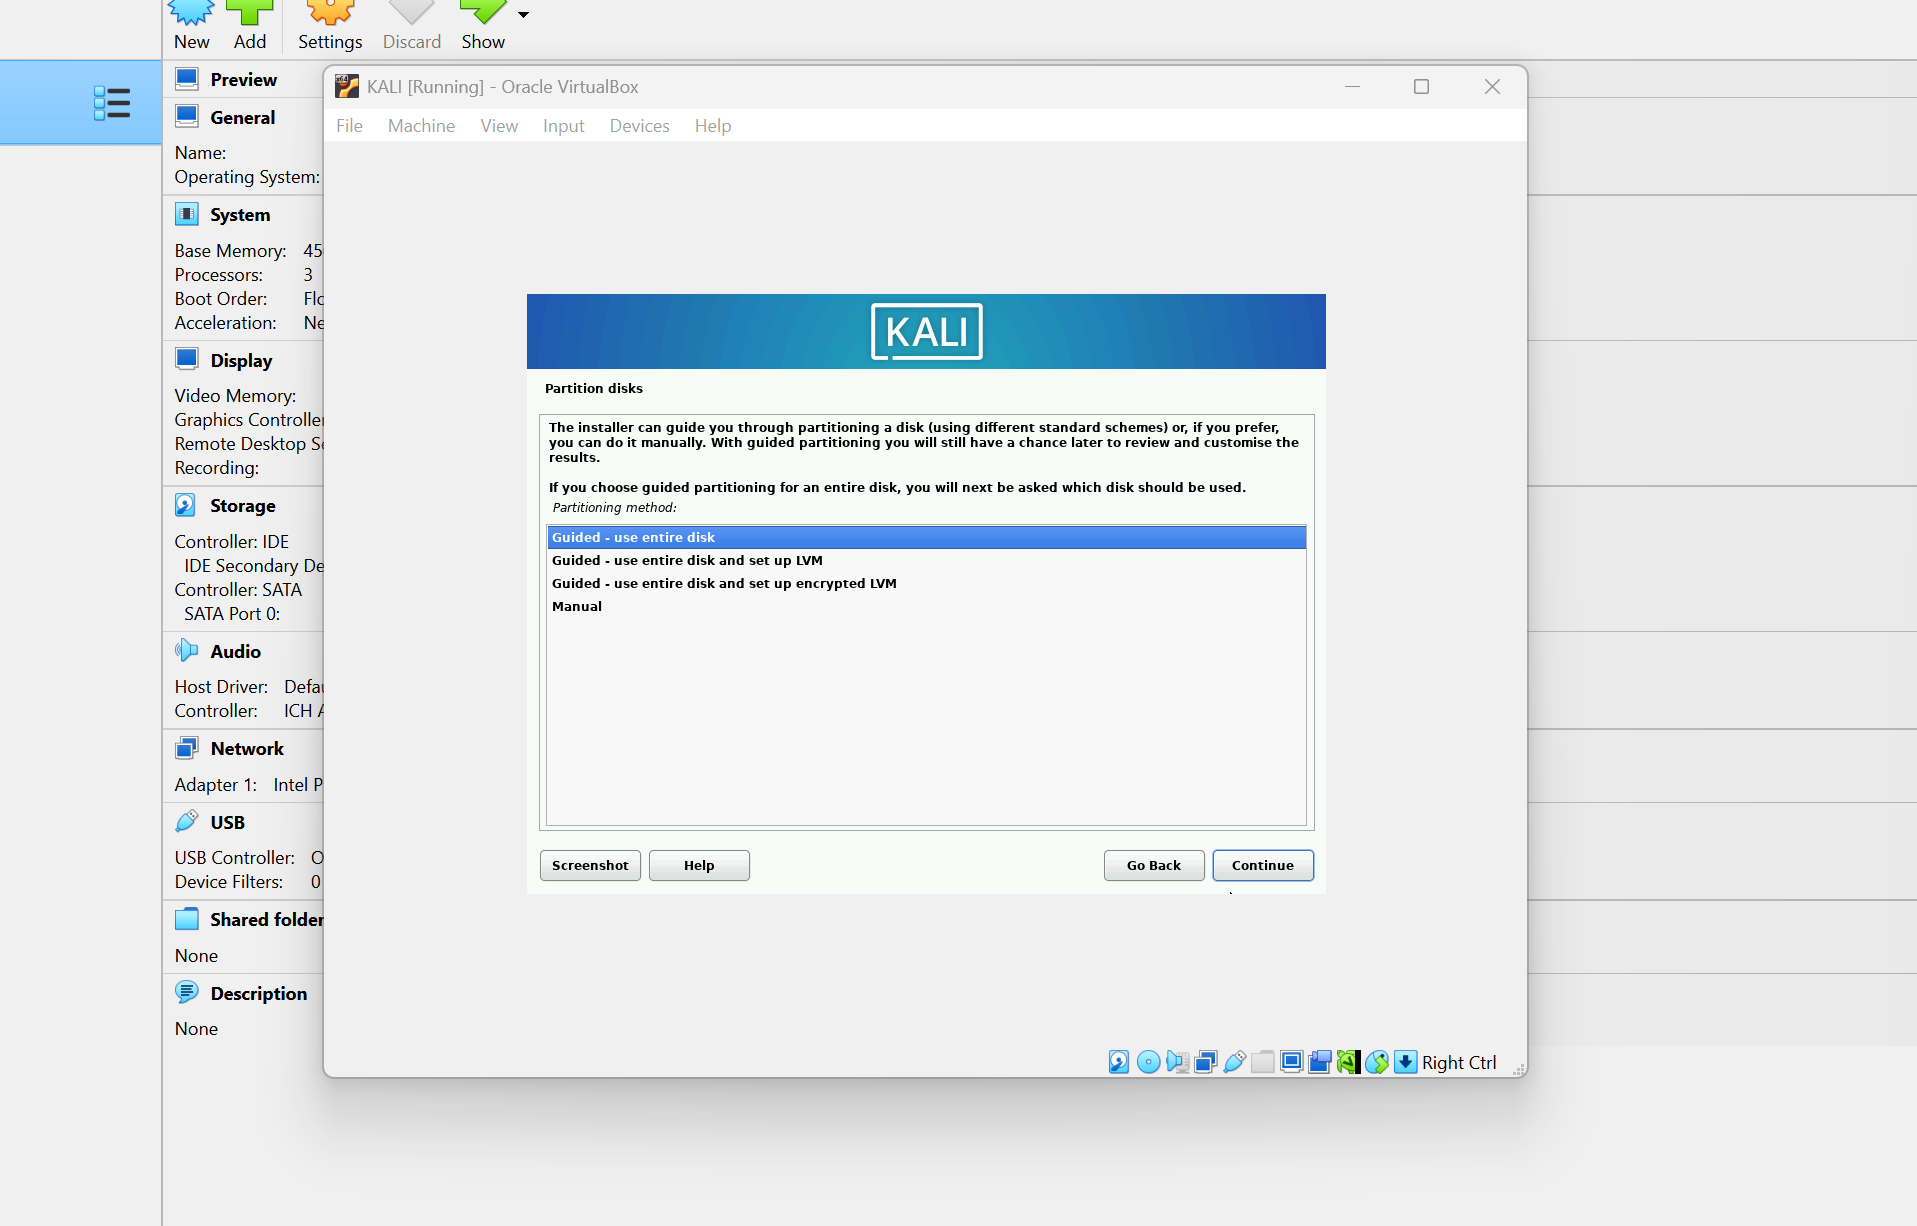Click the Preview section header
This screenshot has width=1917, height=1226.
click(243, 79)
